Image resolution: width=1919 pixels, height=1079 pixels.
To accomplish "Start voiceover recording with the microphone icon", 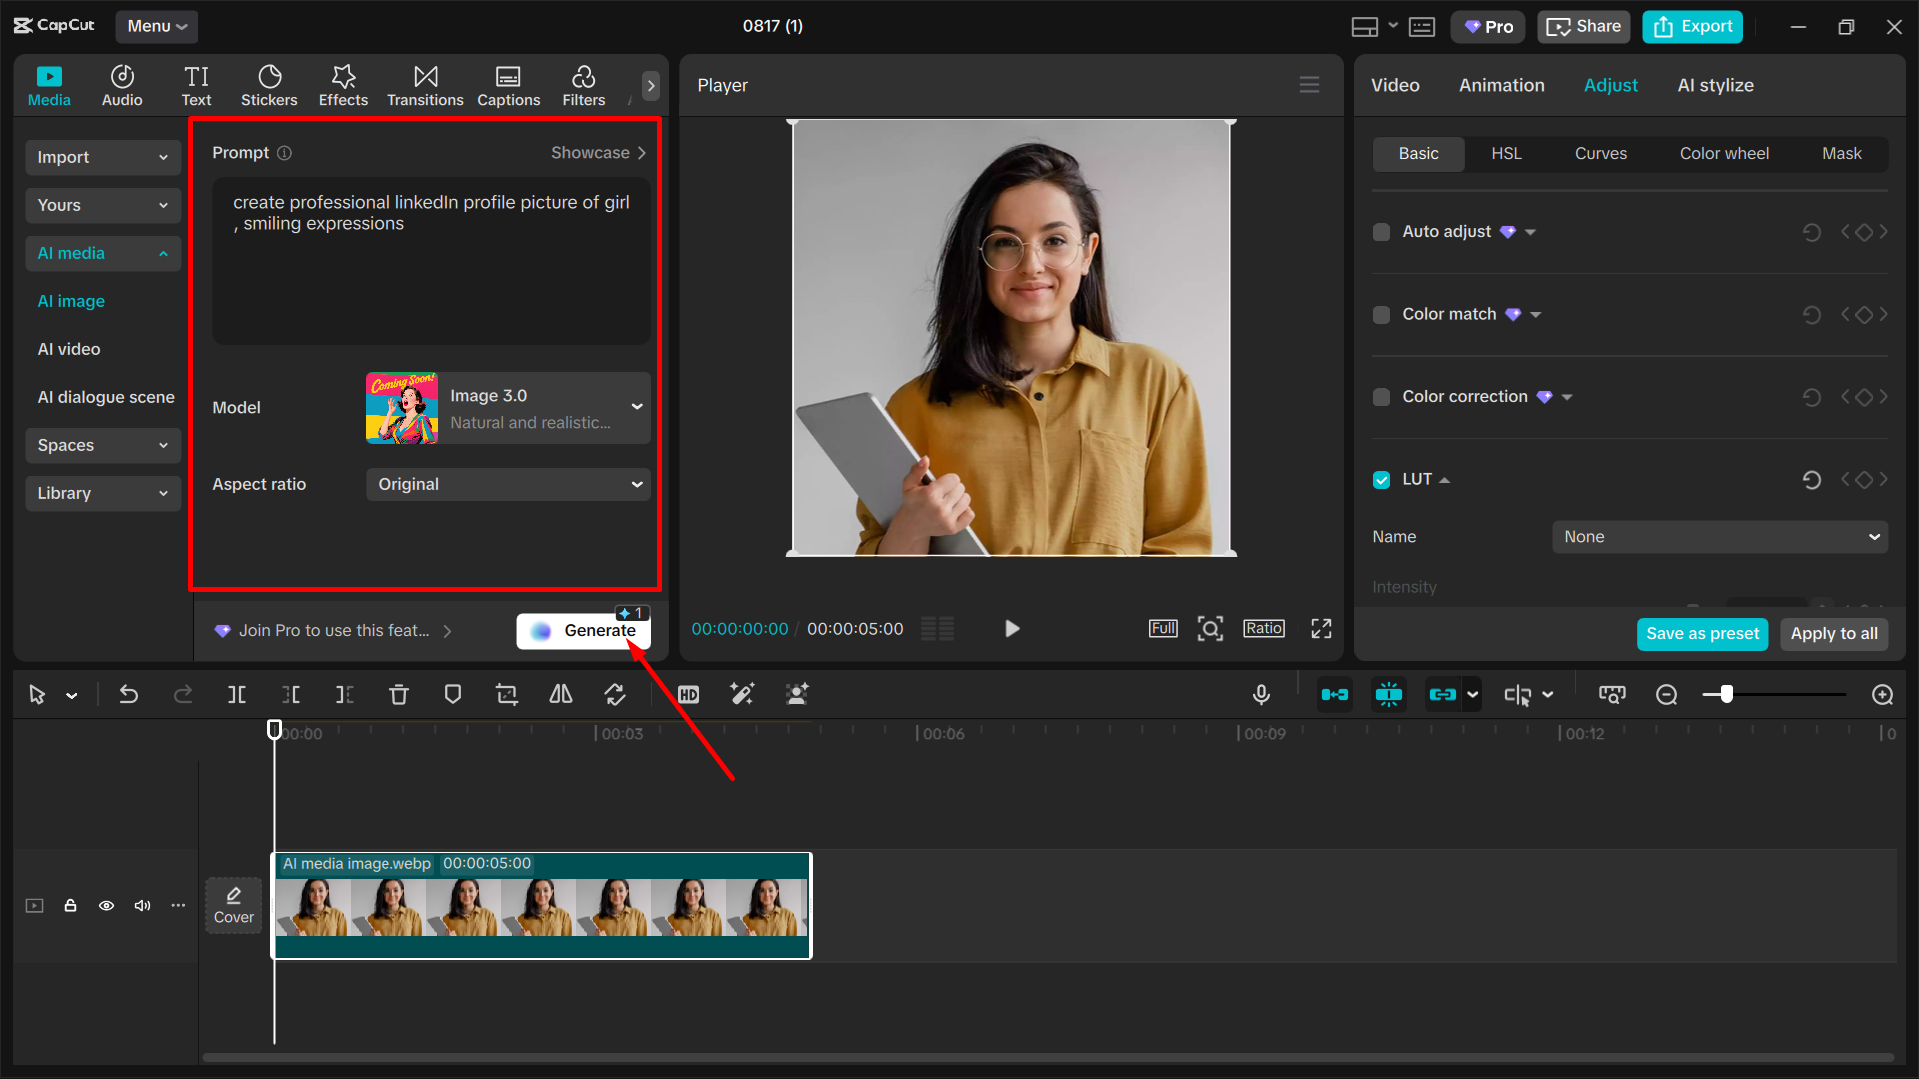I will [1261, 694].
